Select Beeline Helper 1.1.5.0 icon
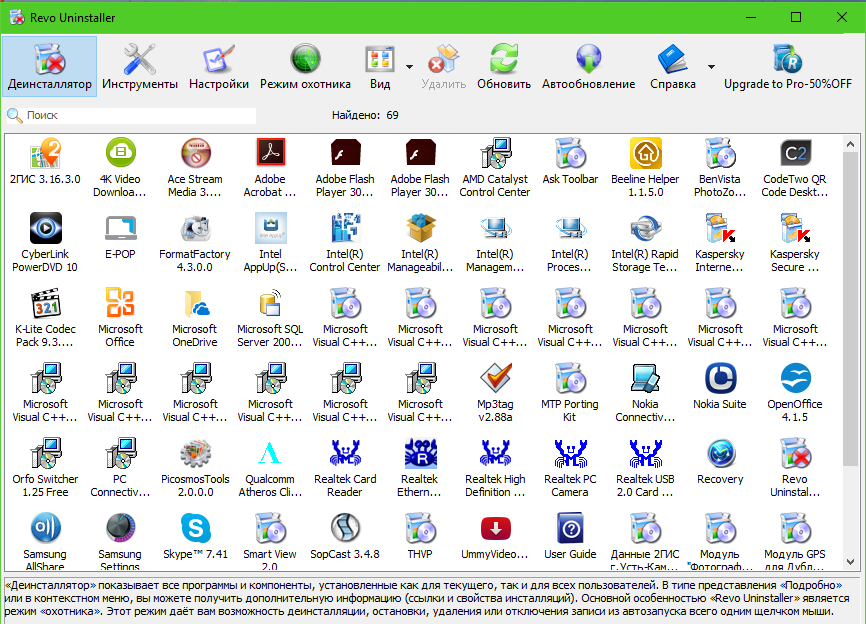The height and width of the screenshot is (624, 866). tap(646, 153)
